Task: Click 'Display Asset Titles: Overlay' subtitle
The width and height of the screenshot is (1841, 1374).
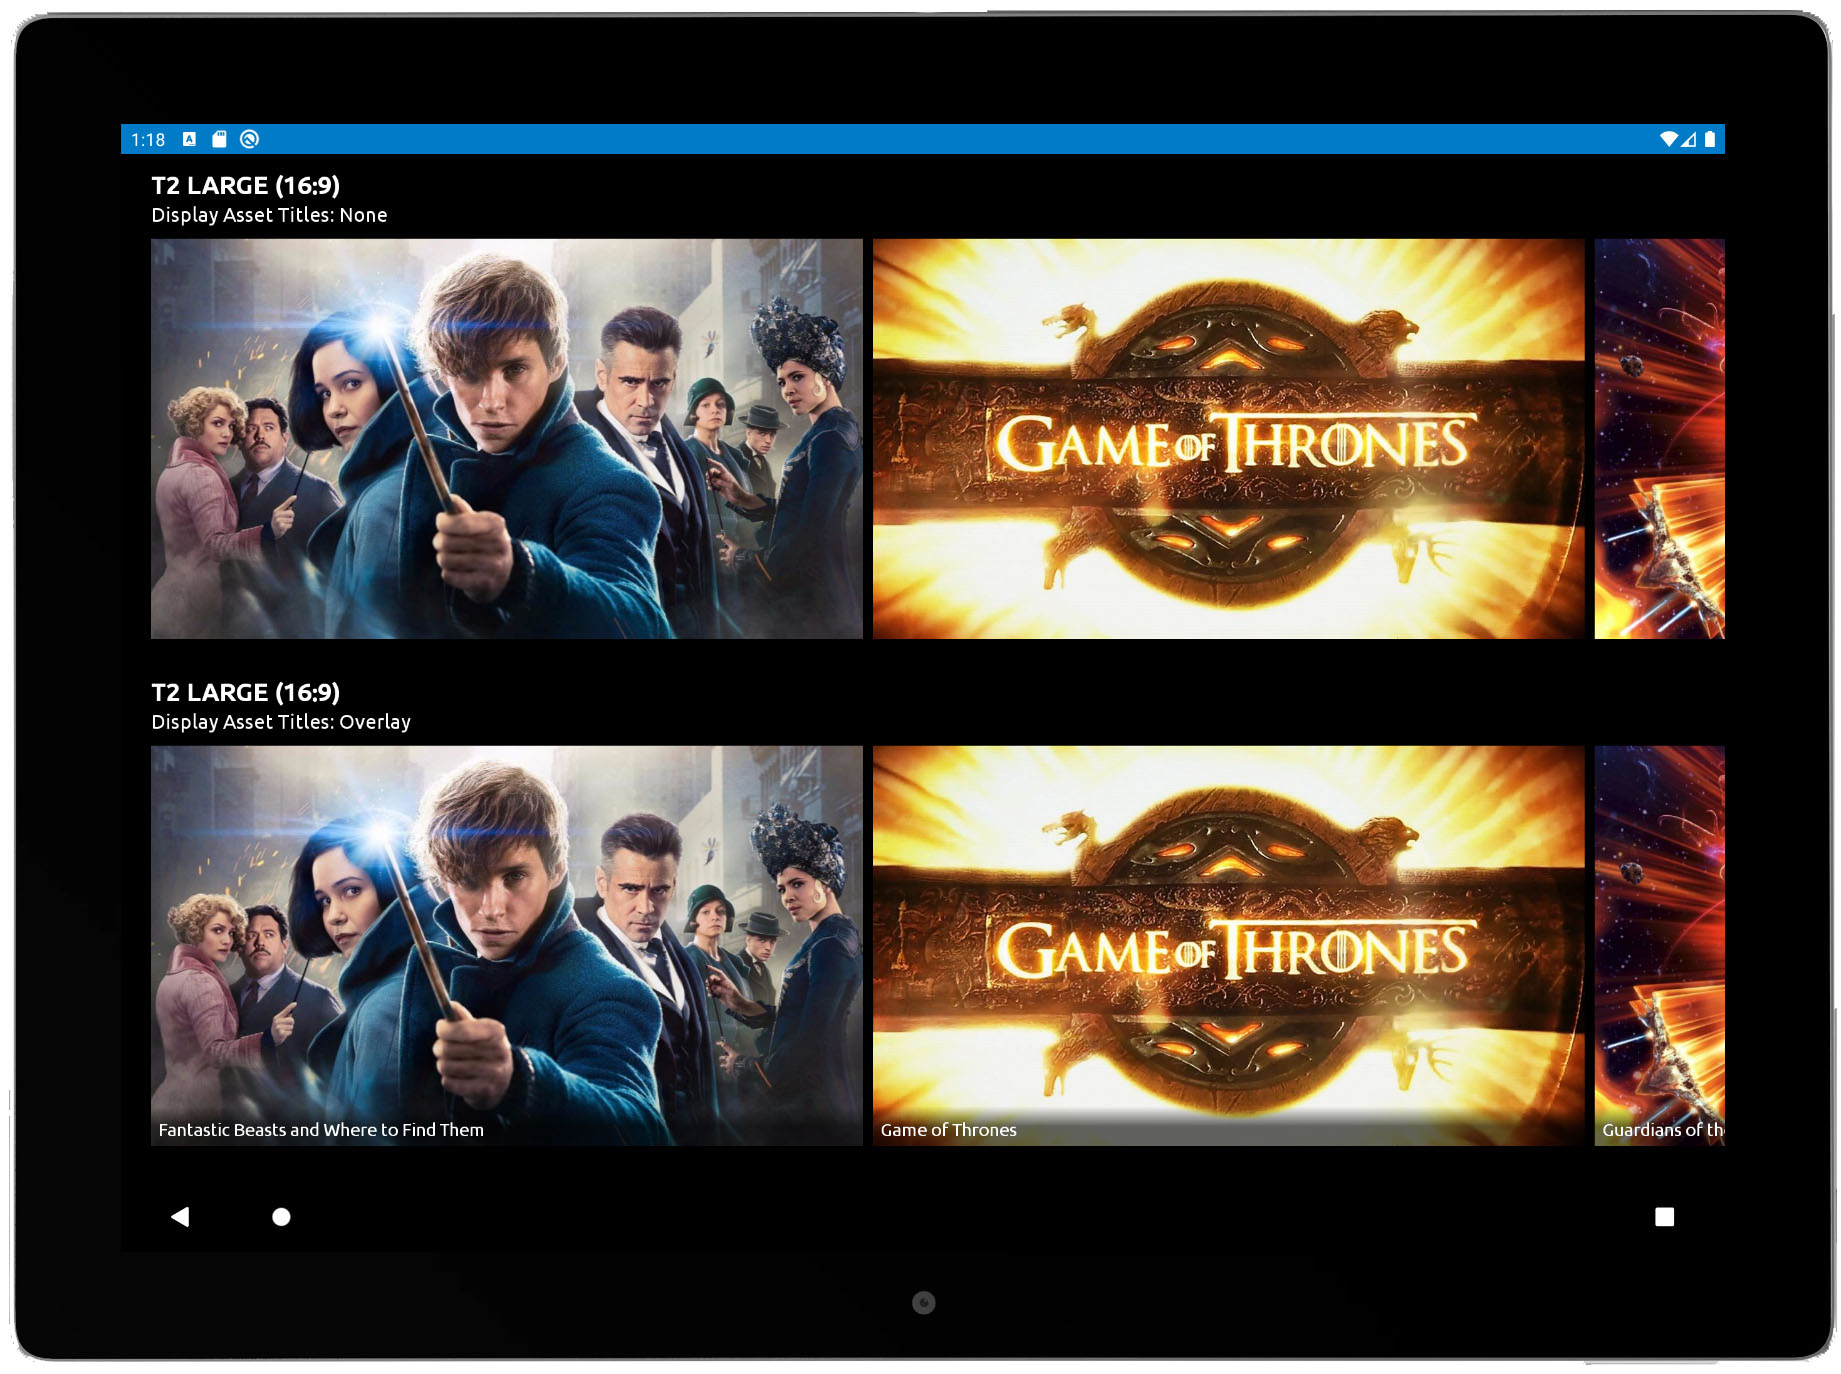Action: (x=281, y=722)
